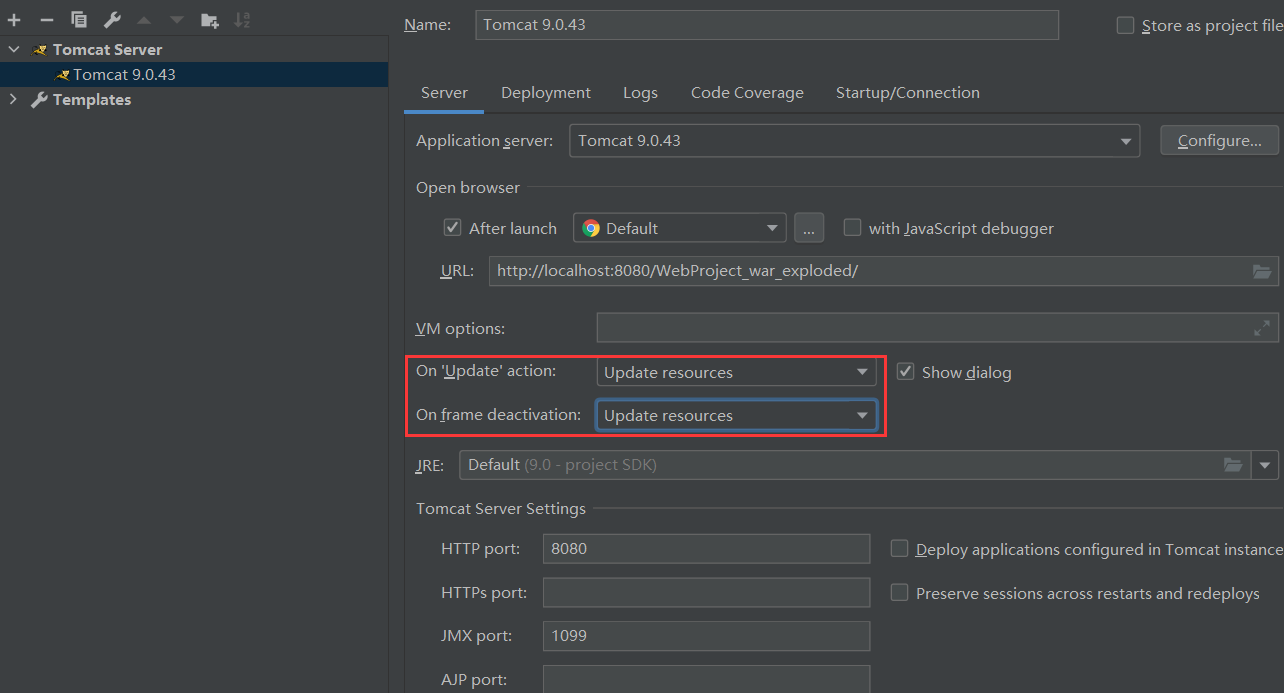Select Tomcat 9.0.43 configuration item
The width and height of the screenshot is (1284, 693).
(194, 74)
